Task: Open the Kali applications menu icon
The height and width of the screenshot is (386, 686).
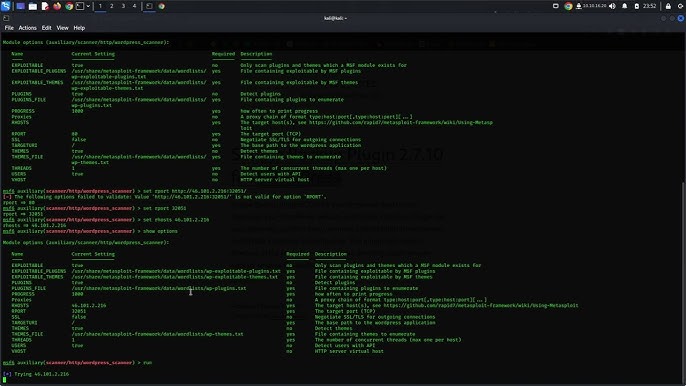Action: (x=5, y=6)
